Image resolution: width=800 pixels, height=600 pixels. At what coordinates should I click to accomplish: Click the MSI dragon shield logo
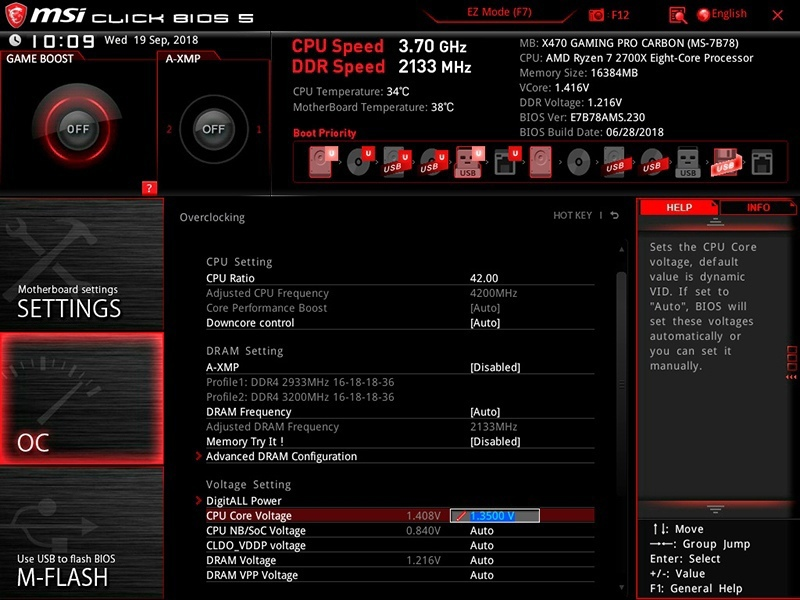point(15,15)
